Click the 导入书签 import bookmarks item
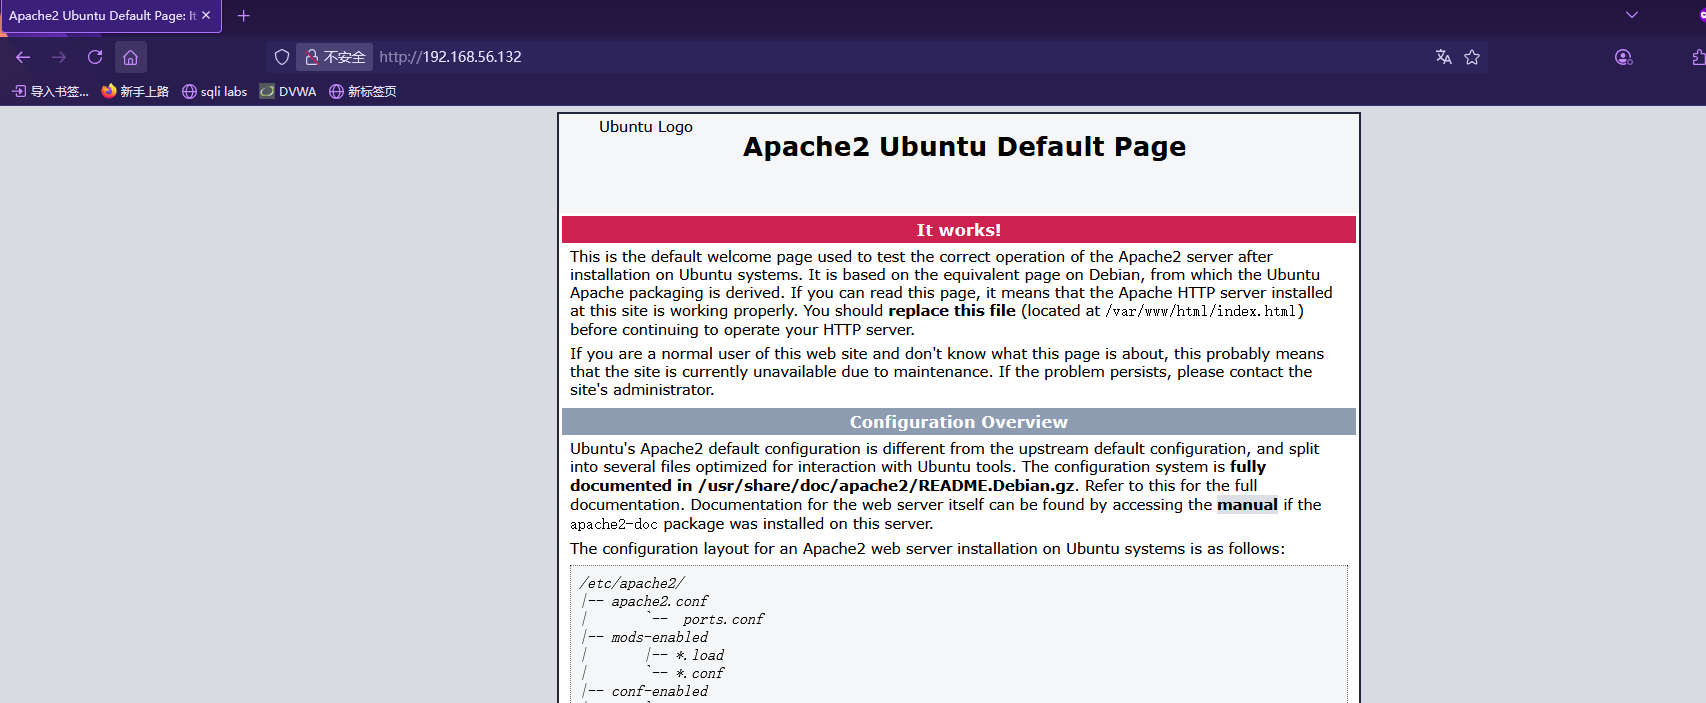Screen dimensions: 1706x703 [50, 91]
